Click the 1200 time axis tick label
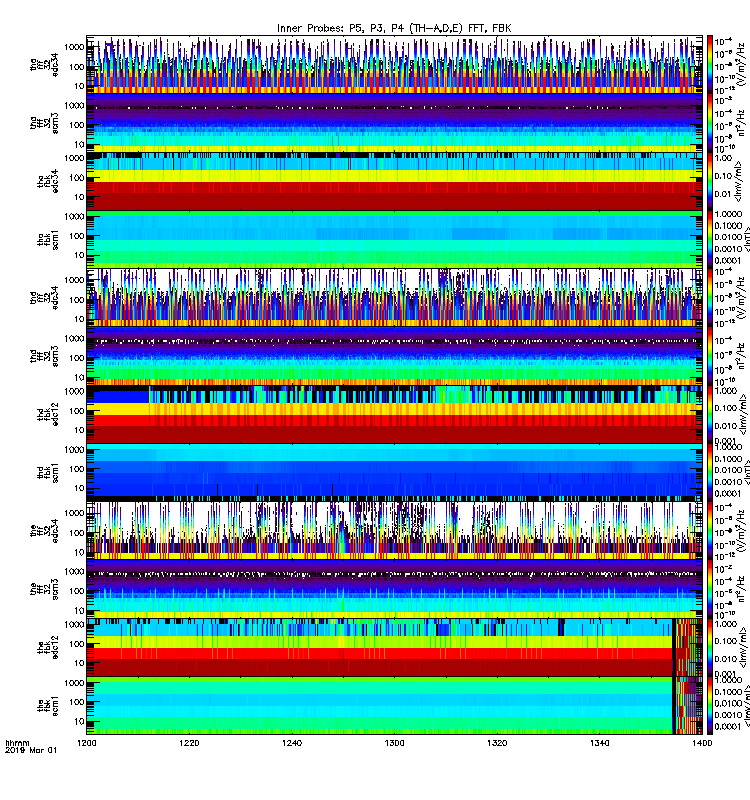This screenshot has width=750, height=800. click(87, 743)
